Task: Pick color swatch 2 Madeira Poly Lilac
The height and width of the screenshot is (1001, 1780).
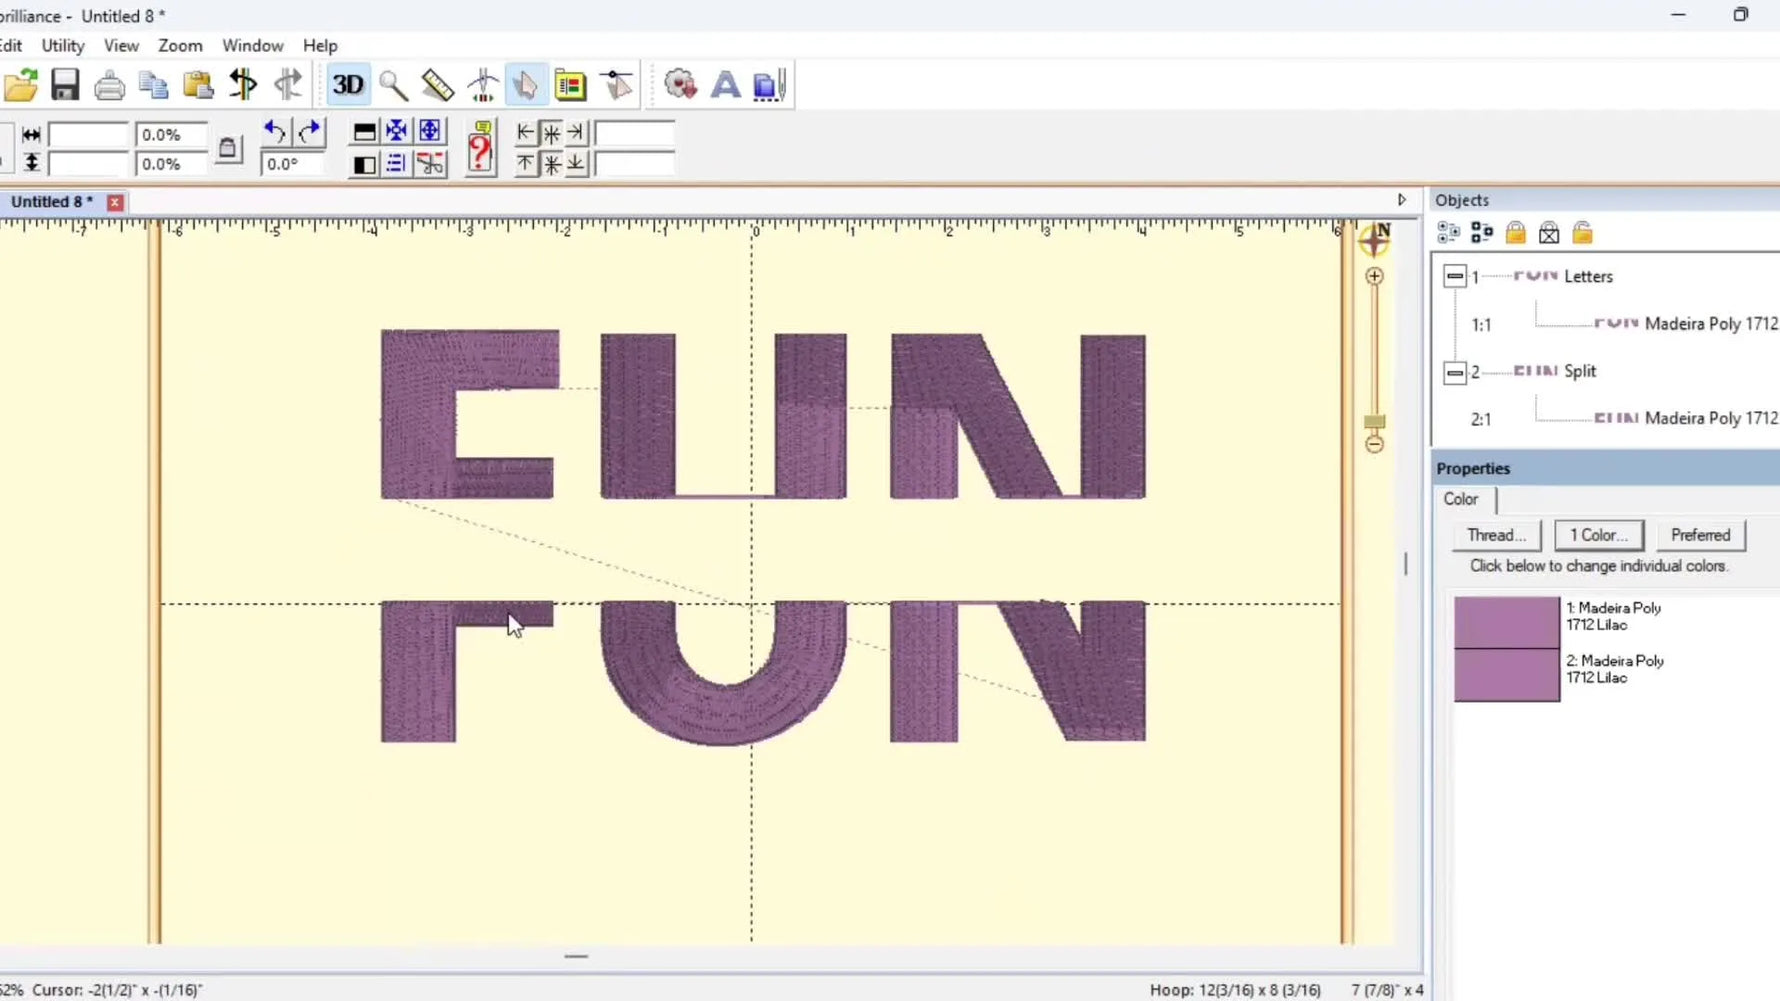Action: (x=1507, y=675)
